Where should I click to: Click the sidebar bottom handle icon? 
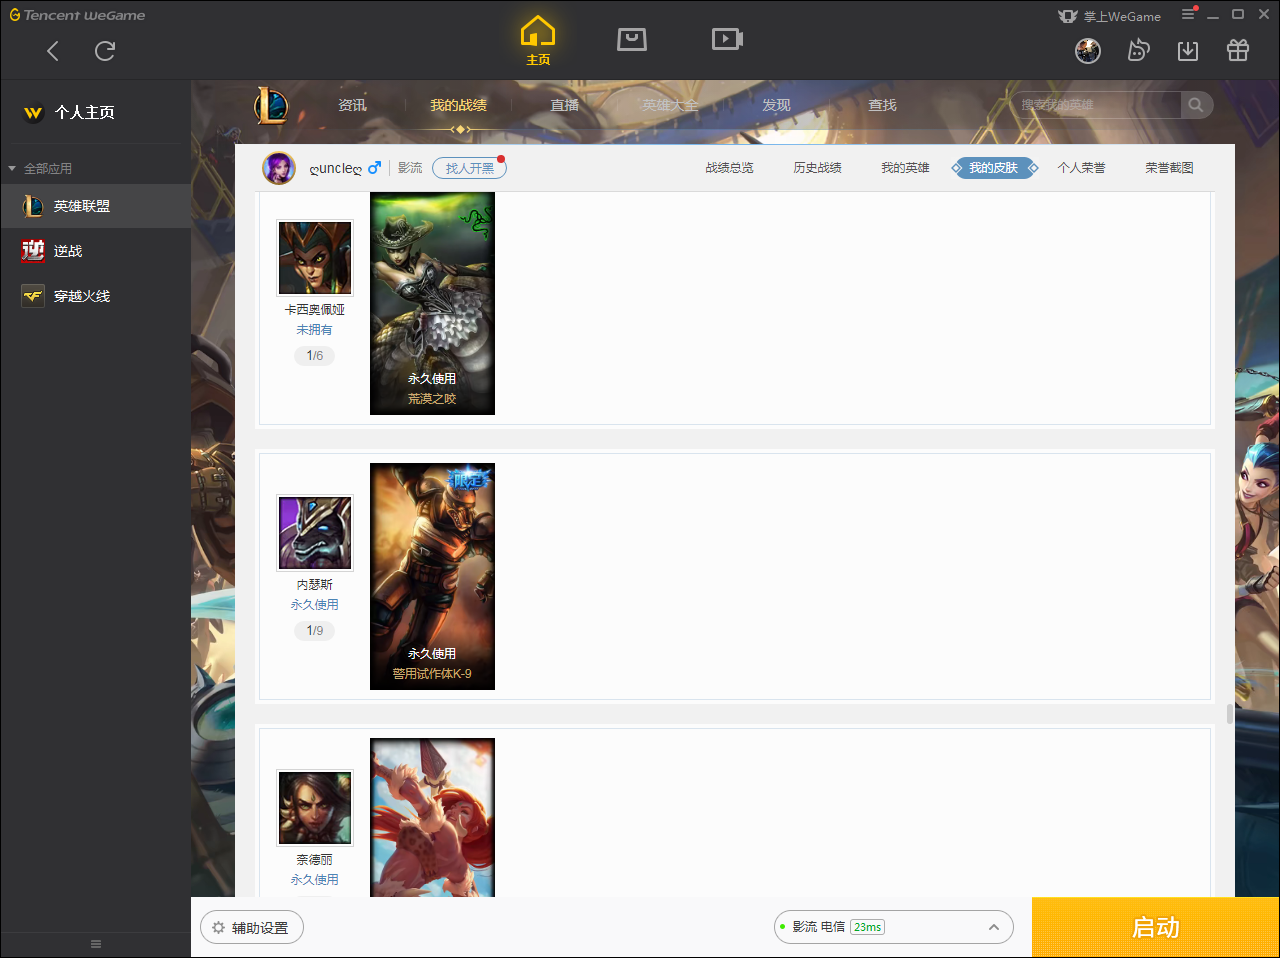coord(96,944)
